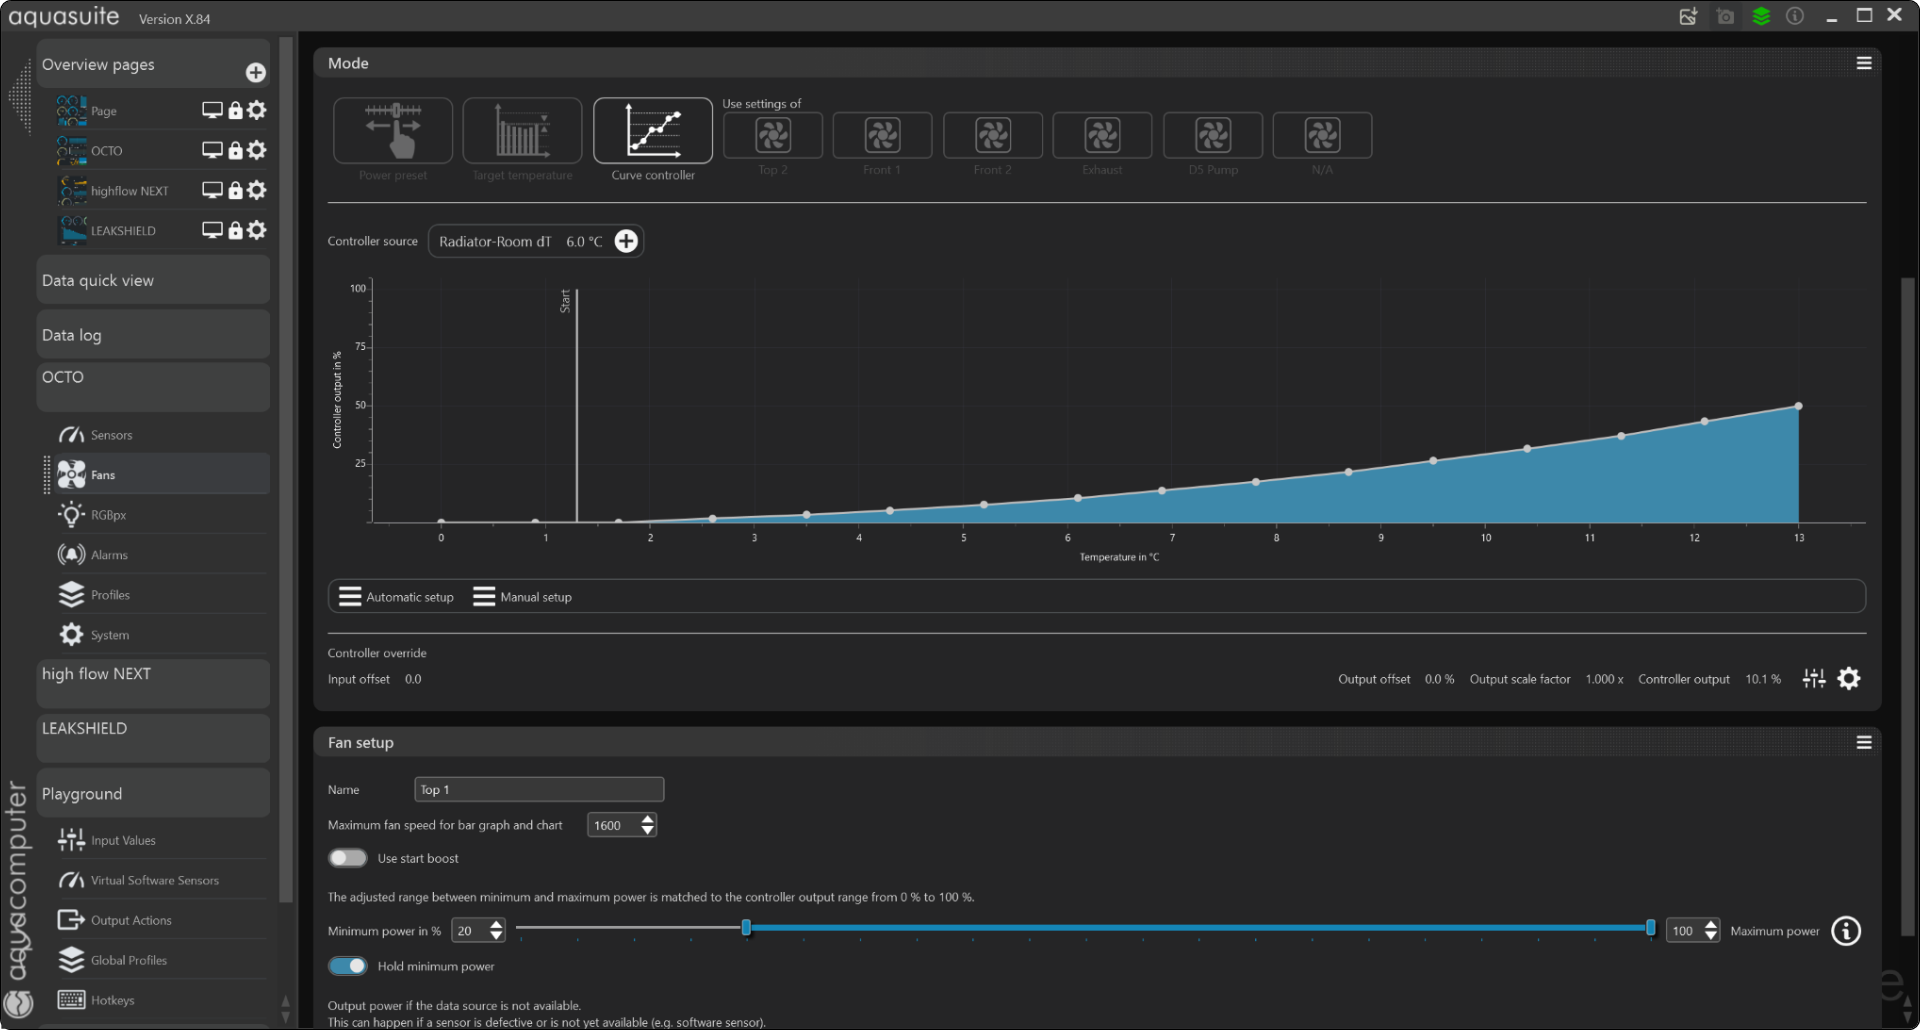The height and width of the screenshot is (1030, 1920).
Task: Open the Profiles page under OCTO
Action: 160,595
